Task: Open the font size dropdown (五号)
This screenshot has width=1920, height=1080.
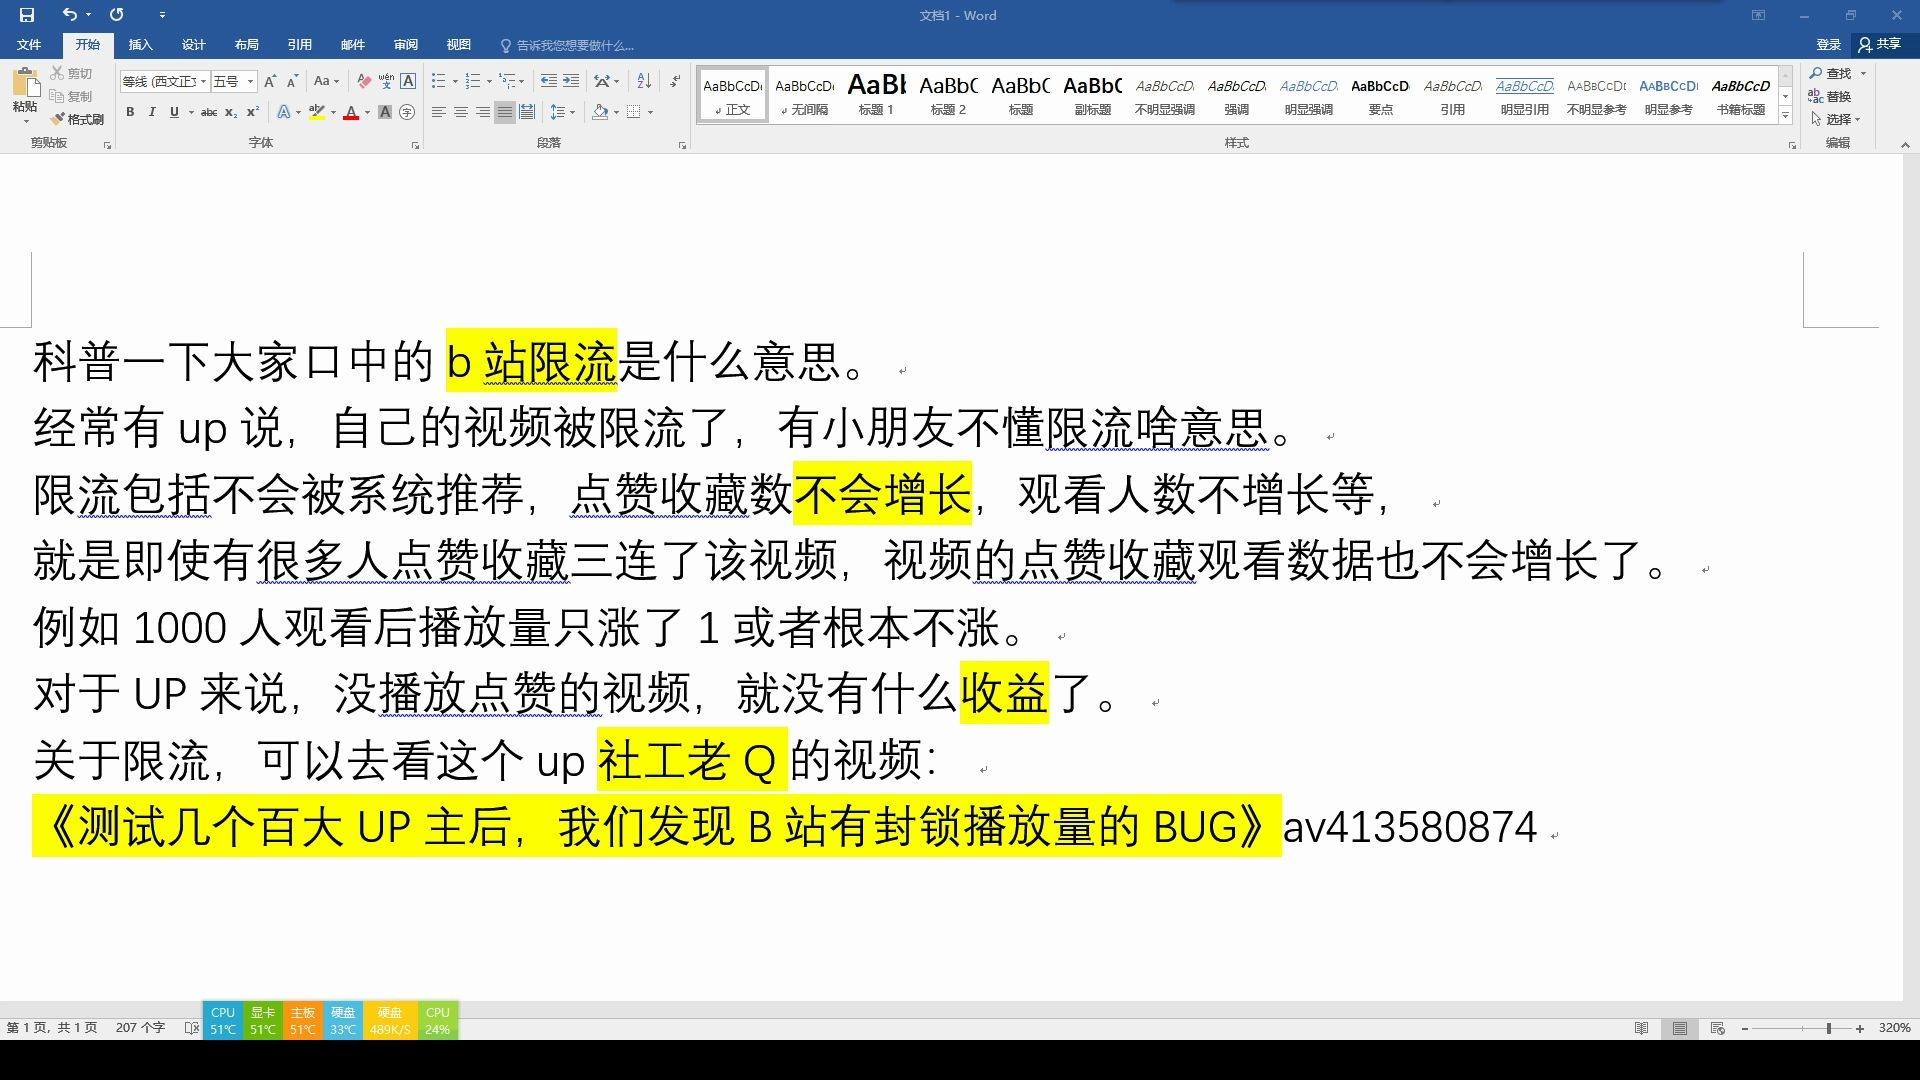Action: [250, 82]
